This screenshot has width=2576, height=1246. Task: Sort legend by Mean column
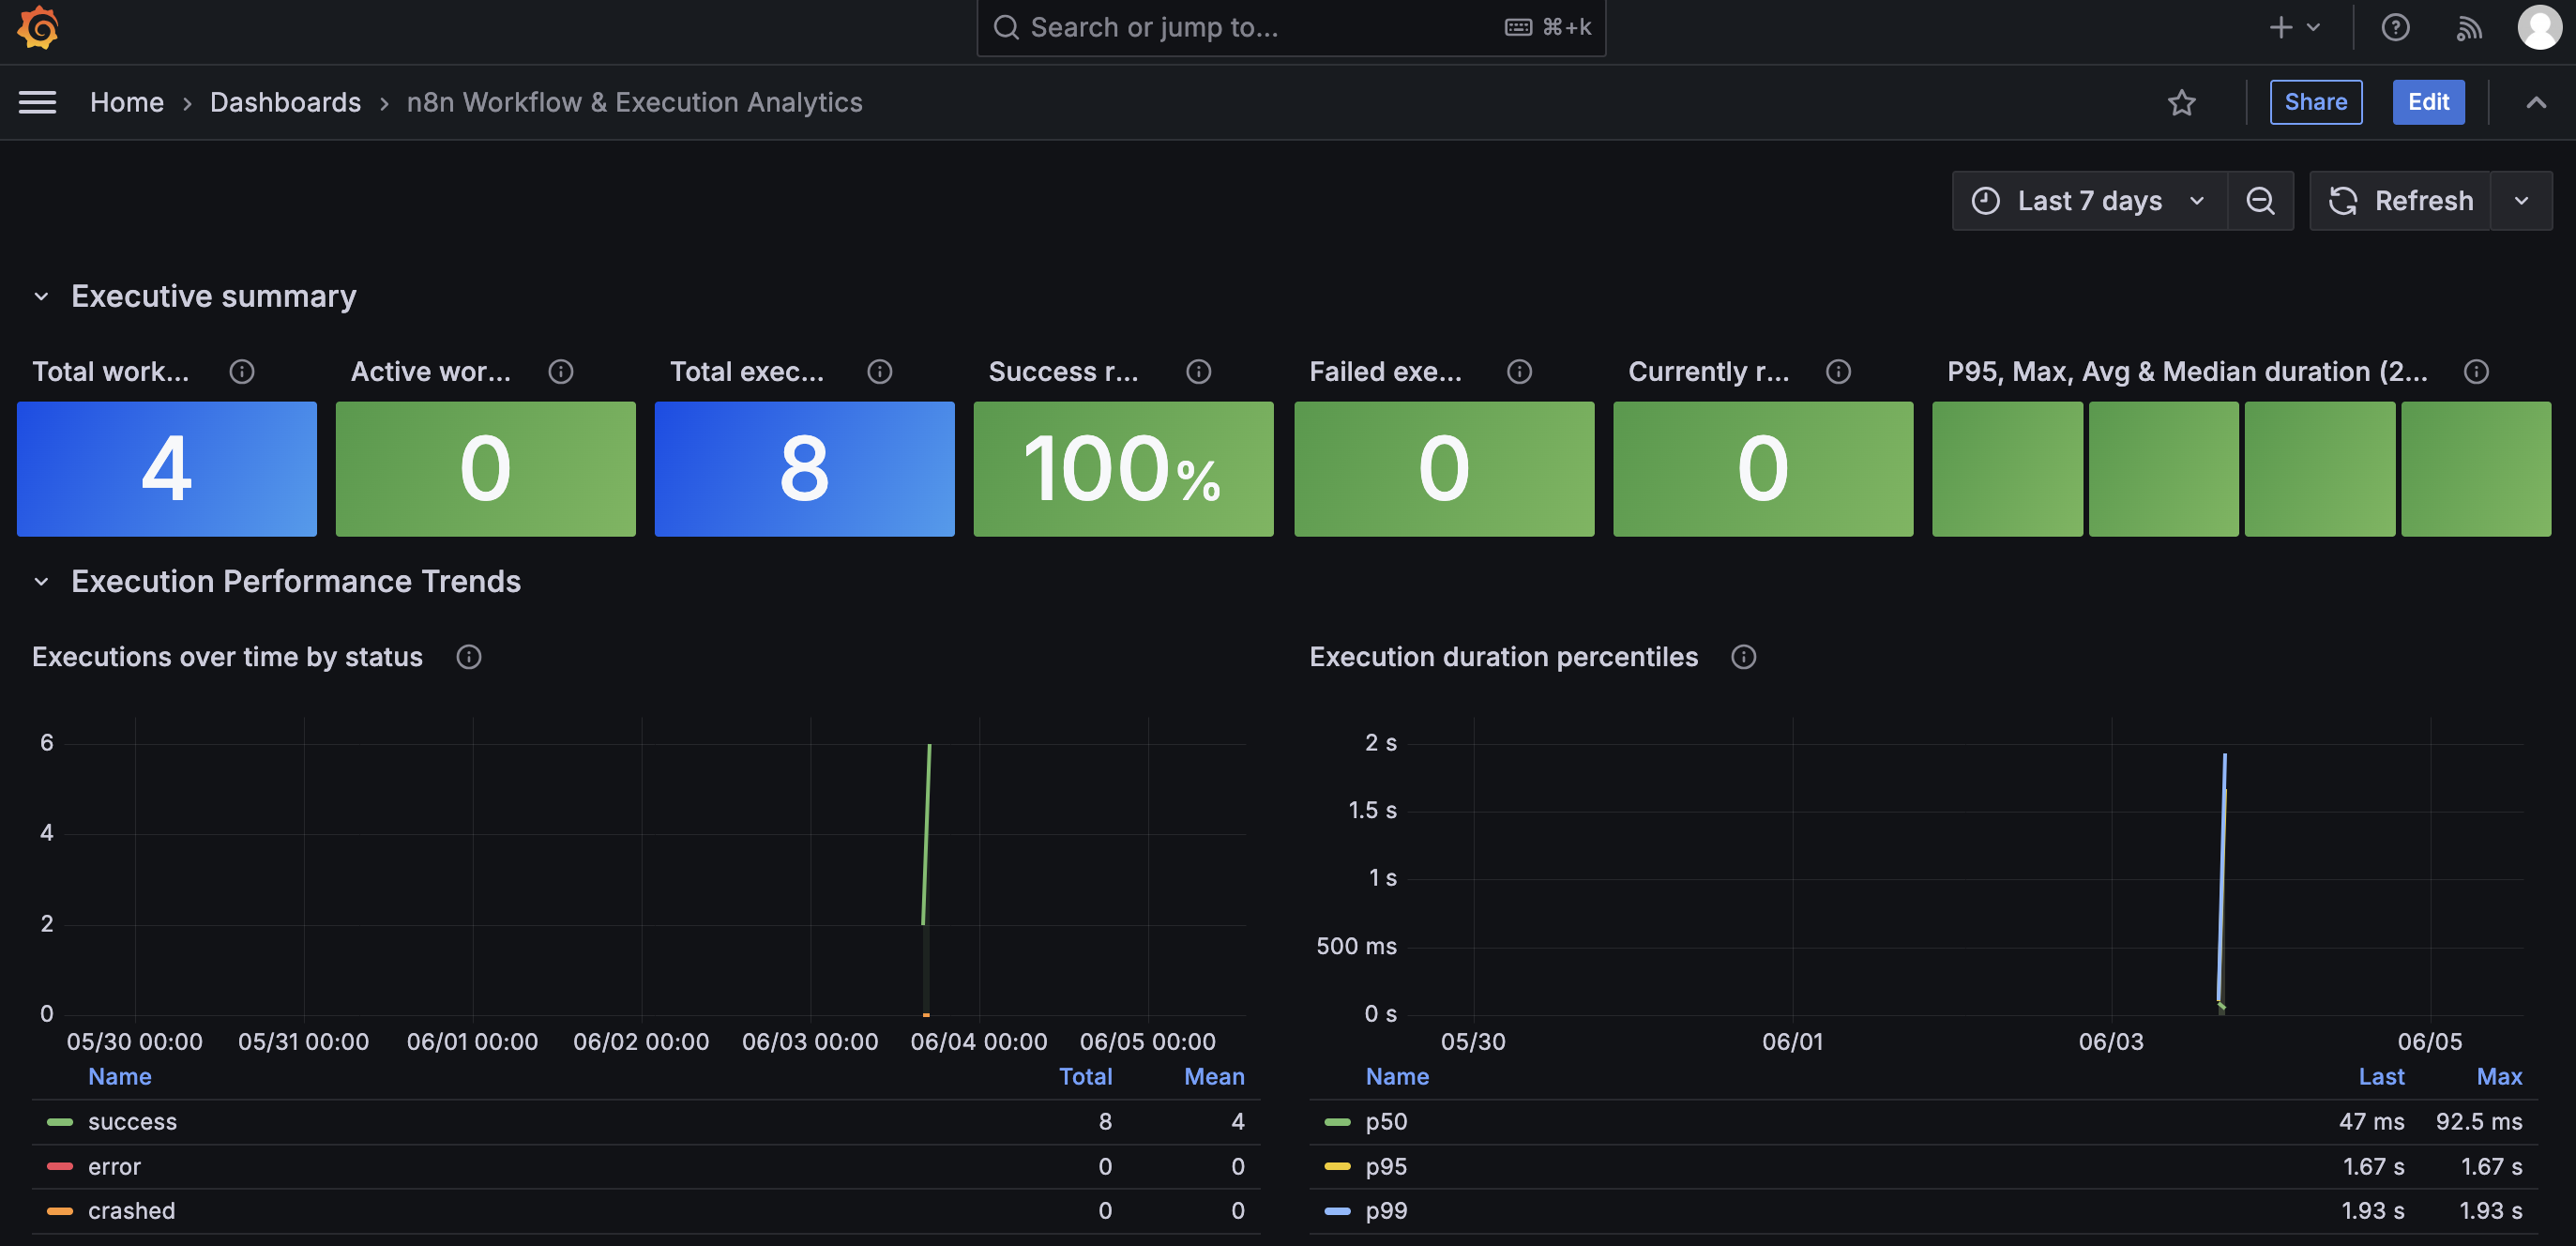1214,1077
